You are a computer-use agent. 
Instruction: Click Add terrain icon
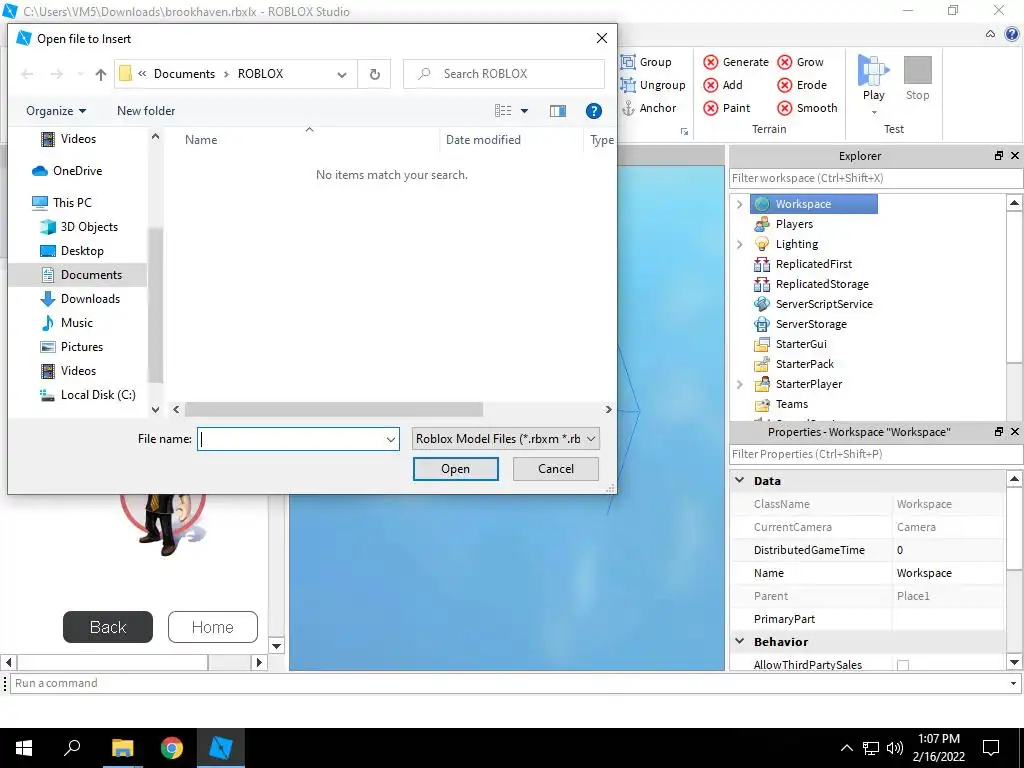tap(711, 85)
